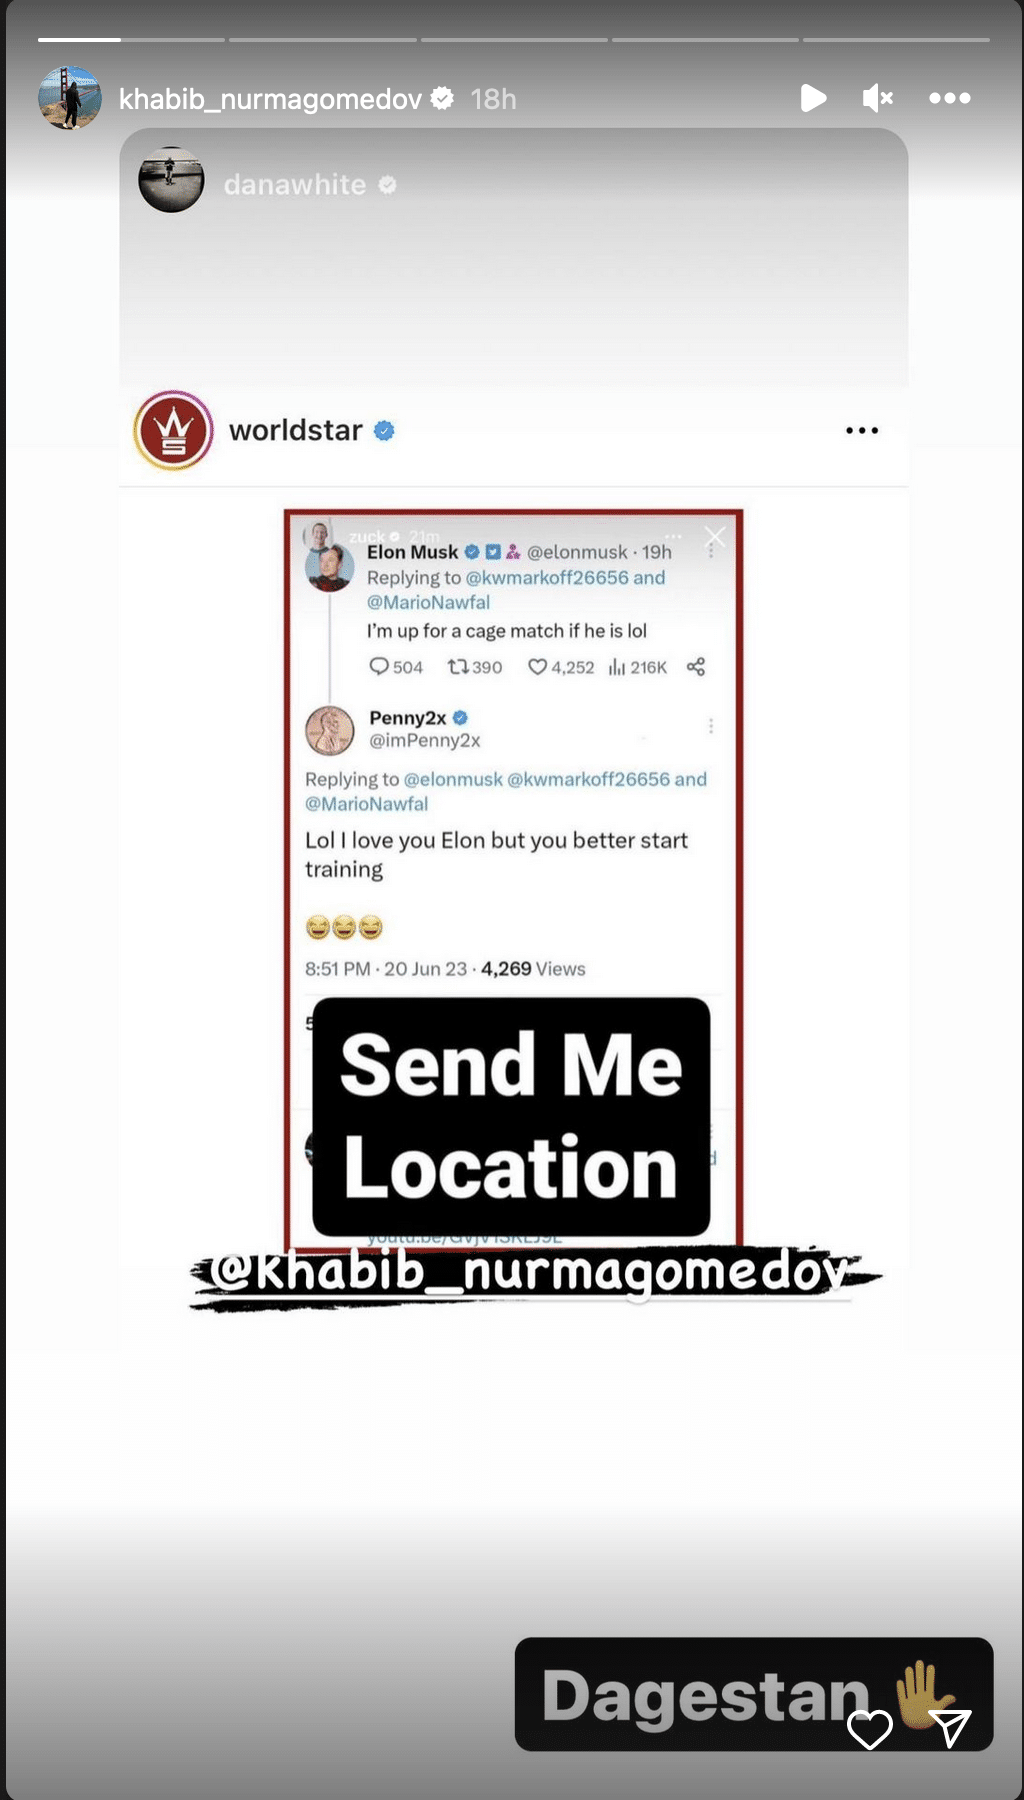Open khabib_nurmagomedov username link
1024x1800 pixels.
(x=270, y=99)
